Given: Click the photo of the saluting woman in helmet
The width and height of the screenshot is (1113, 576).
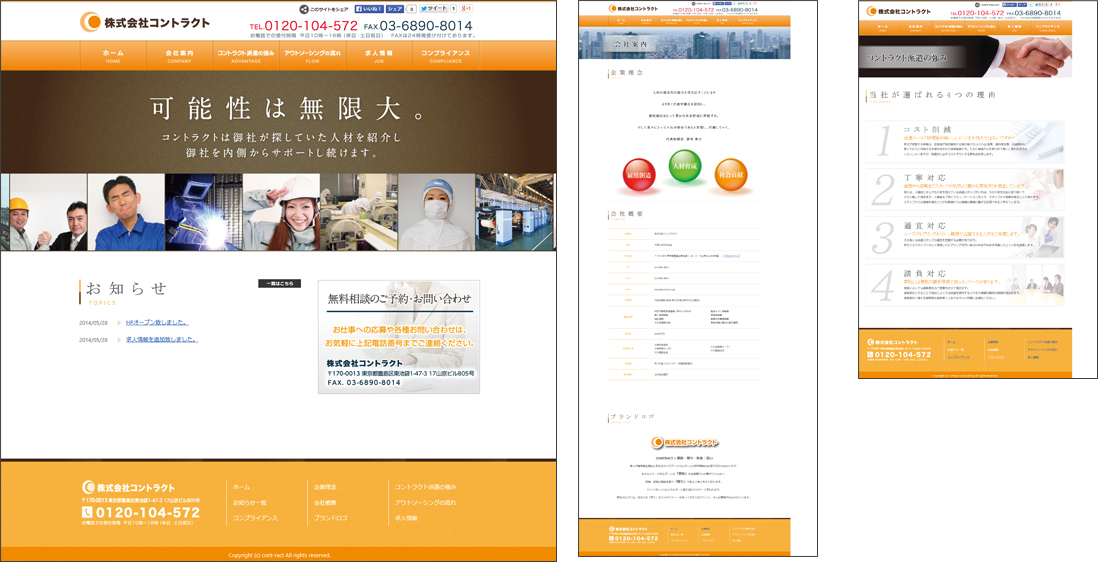Looking at the screenshot, I should click(281, 212).
